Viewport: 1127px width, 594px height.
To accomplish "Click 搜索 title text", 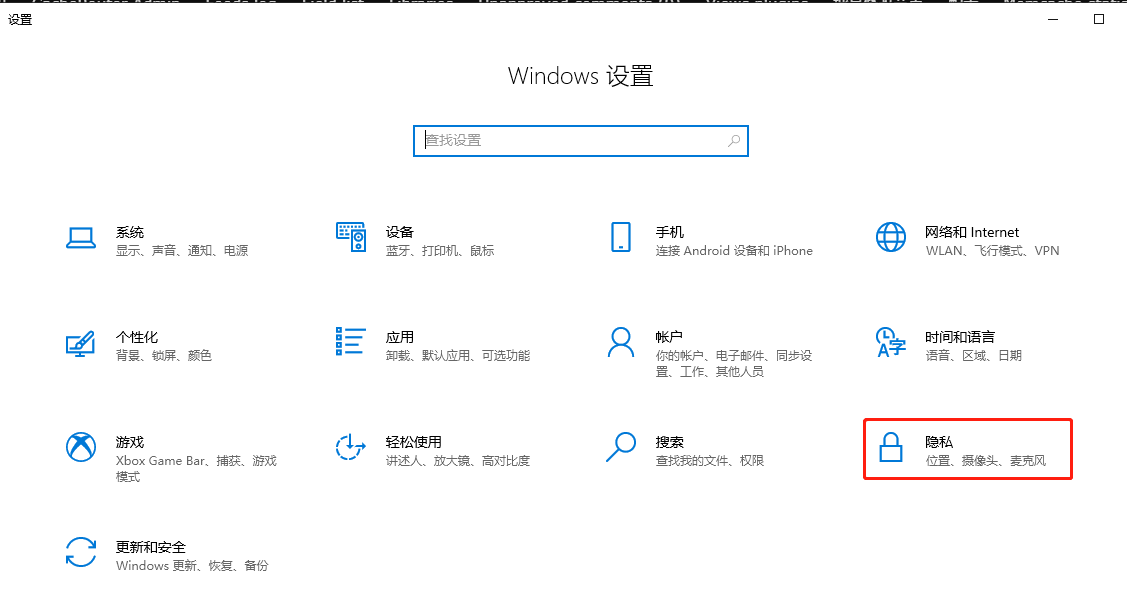I will (x=670, y=442).
